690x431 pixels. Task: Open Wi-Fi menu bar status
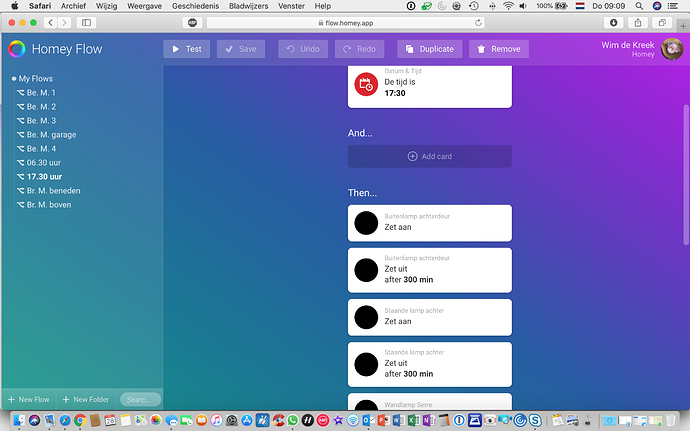(508, 6)
